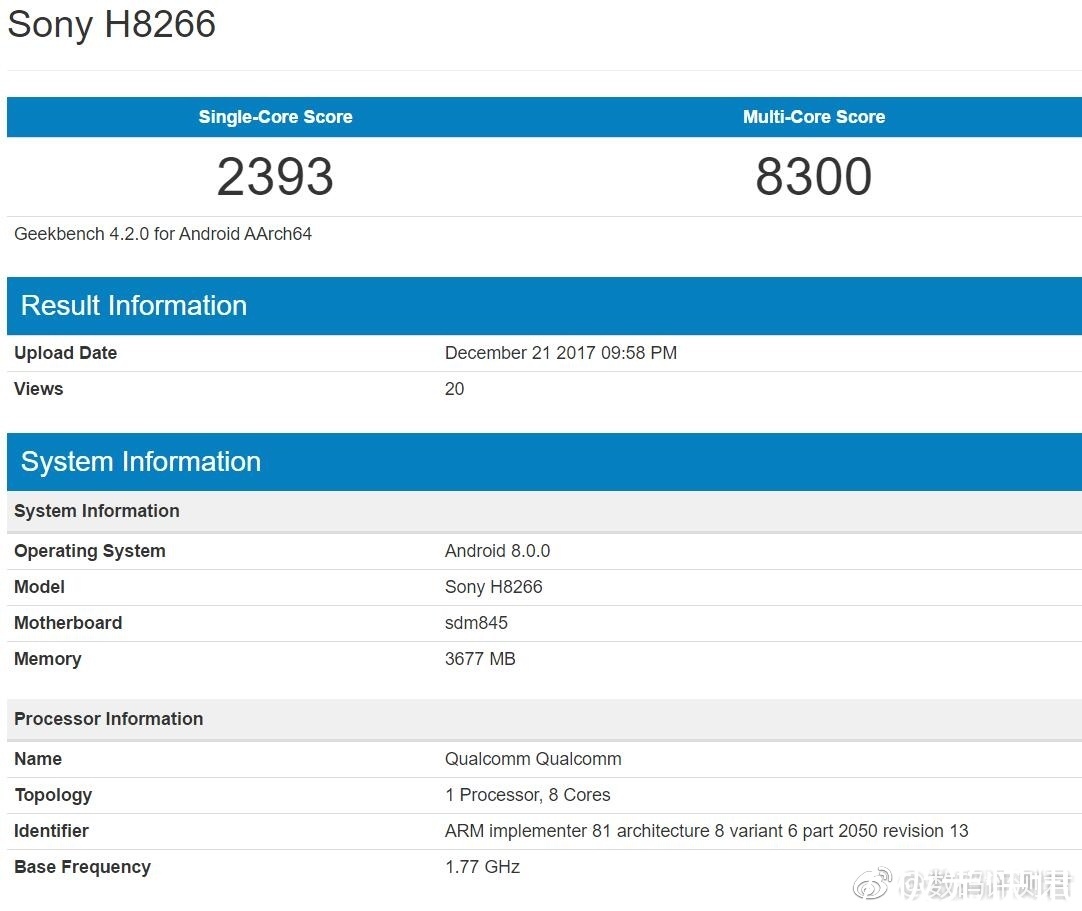
Task: Click the Geekbench 4.2.0 version text
Action: click(162, 233)
